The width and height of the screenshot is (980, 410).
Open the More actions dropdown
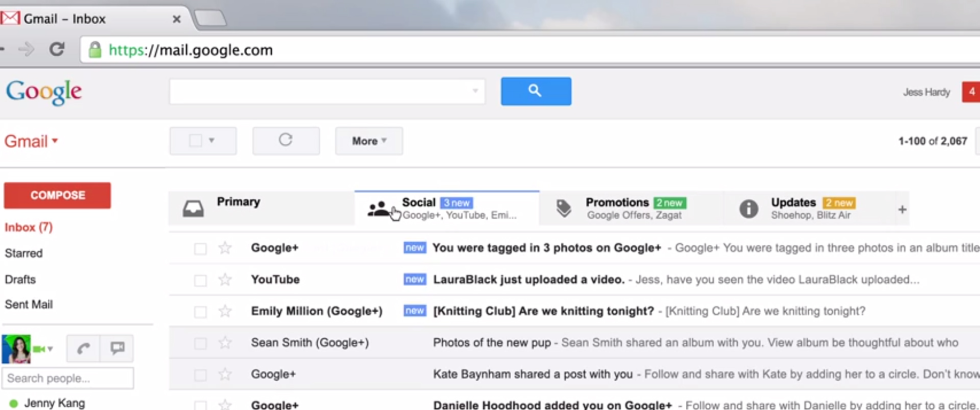[x=369, y=141]
